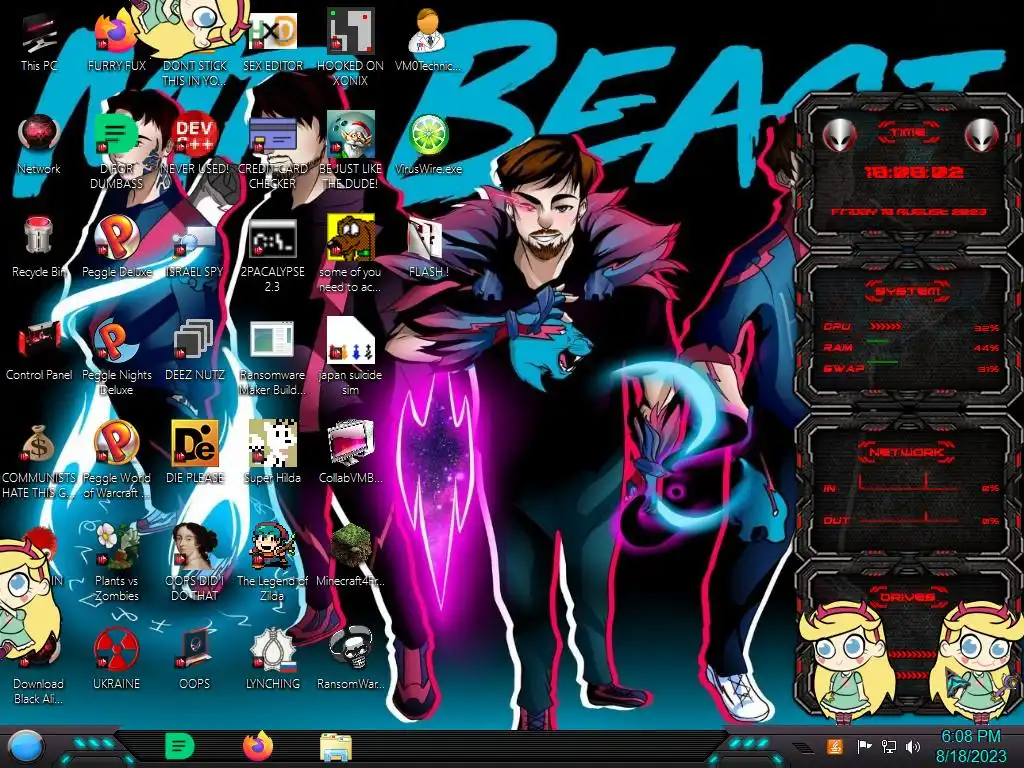Screen dimensions: 1024x768
Task: Select the BE JUST LIKE THE DUDE! icon
Action: click(350, 134)
